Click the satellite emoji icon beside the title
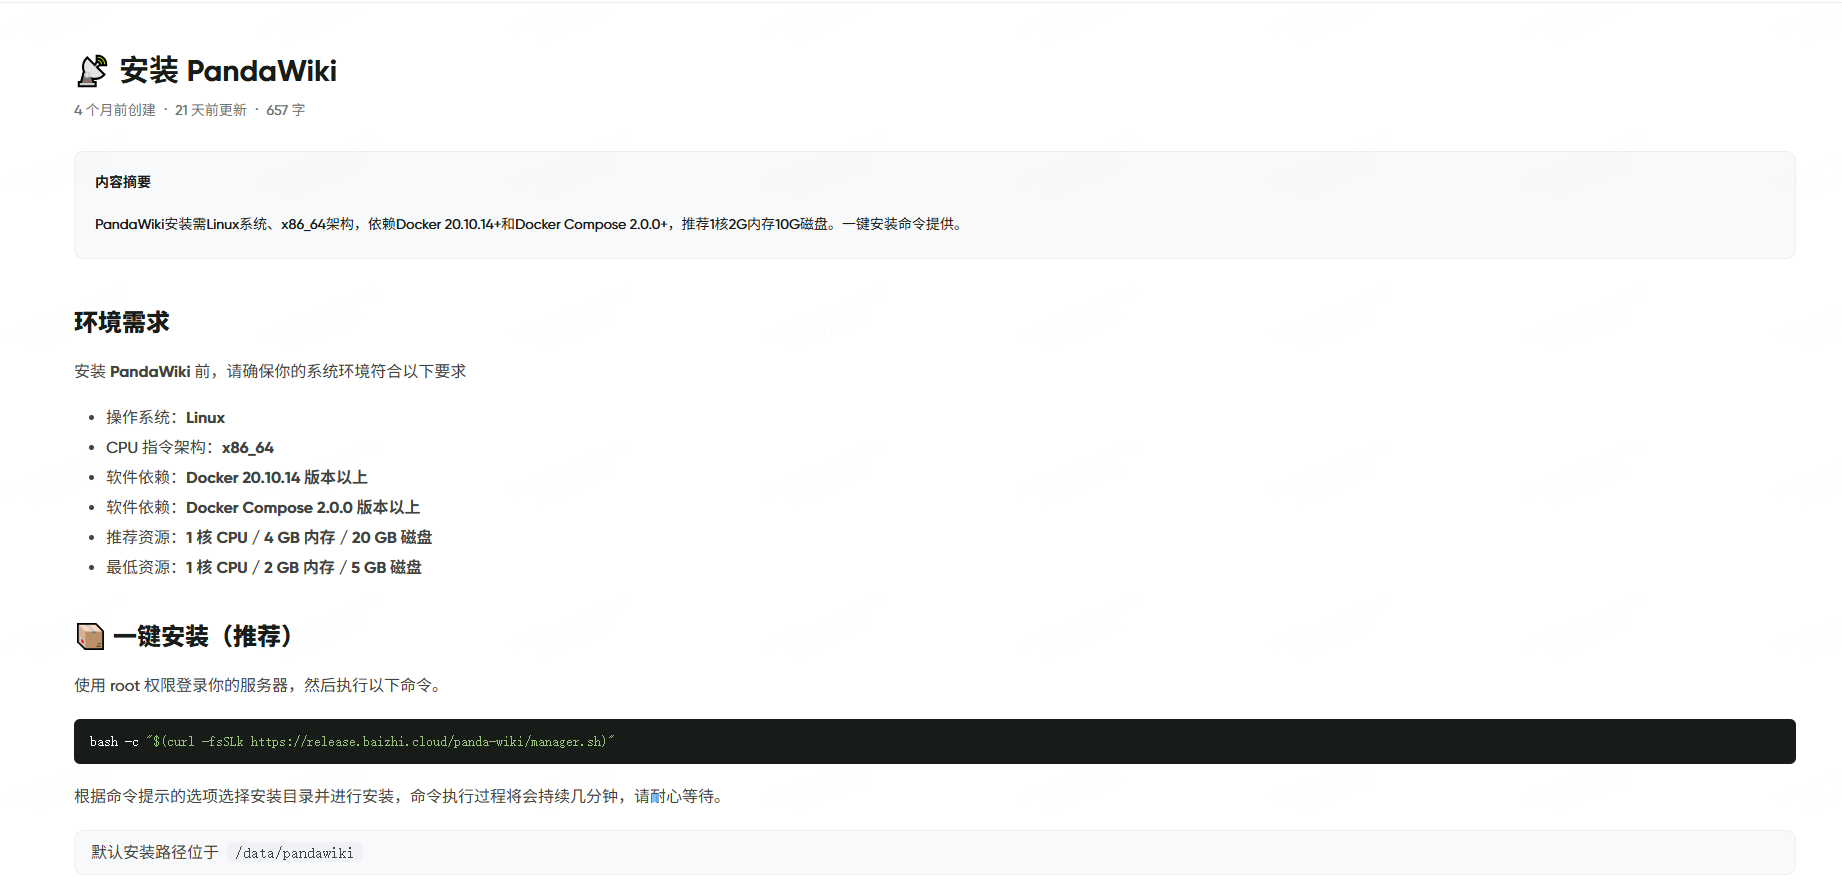 (x=92, y=70)
